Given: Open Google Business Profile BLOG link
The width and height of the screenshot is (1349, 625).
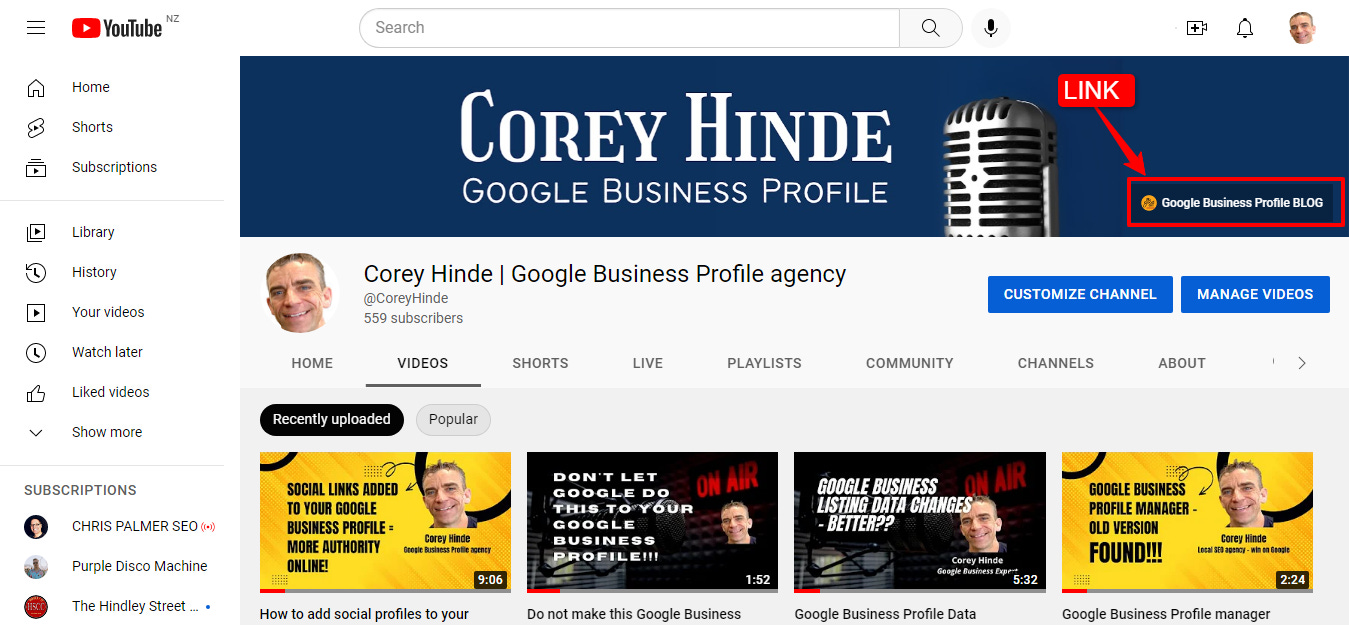Looking at the screenshot, I should (x=1235, y=203).
